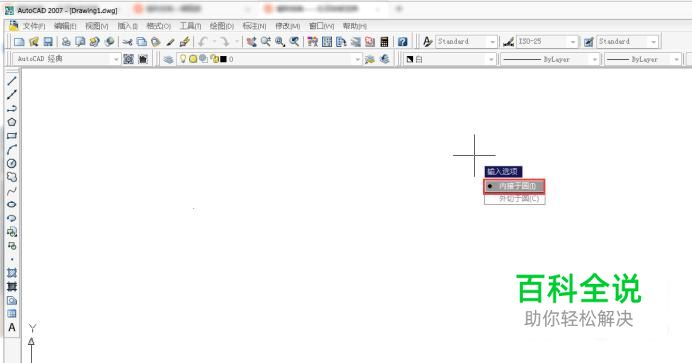This screenshot has height=363, width=692.
Task: Select the Point tool
Action: tap(12, 259)
